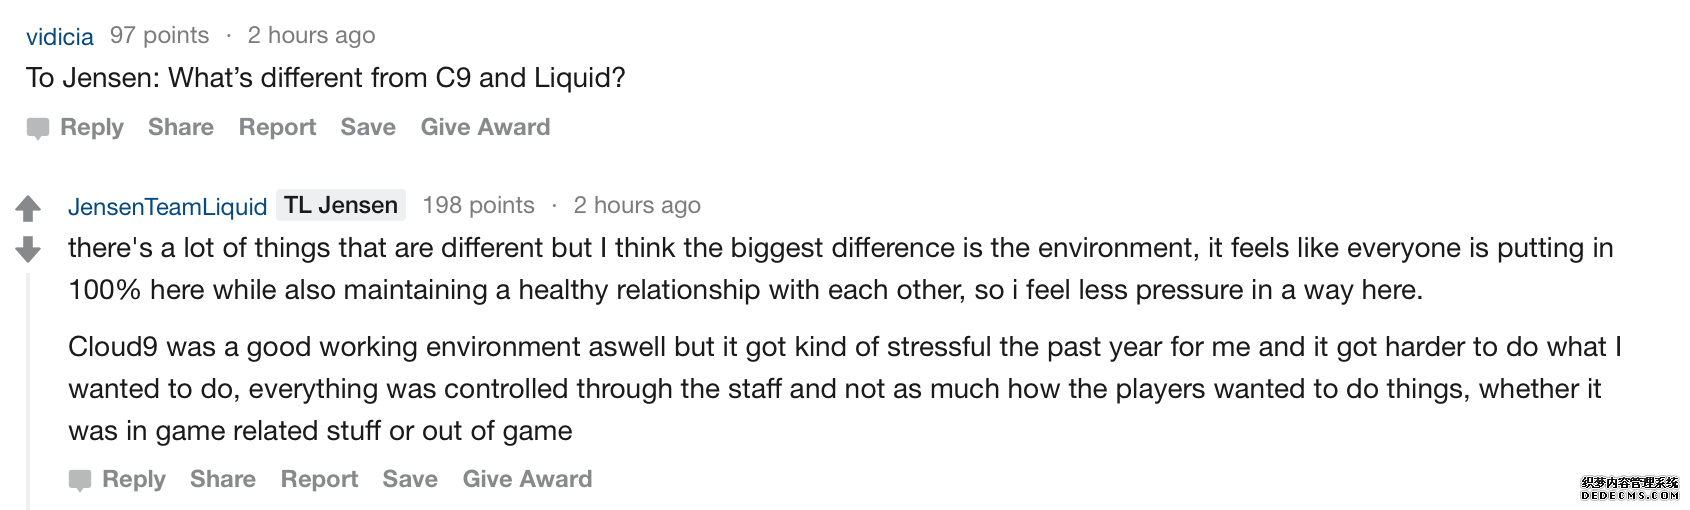1690x510 pixels.
Task: Click the 2 hours ago timestamp on Jensen's reply
Action: pos(637,205)
